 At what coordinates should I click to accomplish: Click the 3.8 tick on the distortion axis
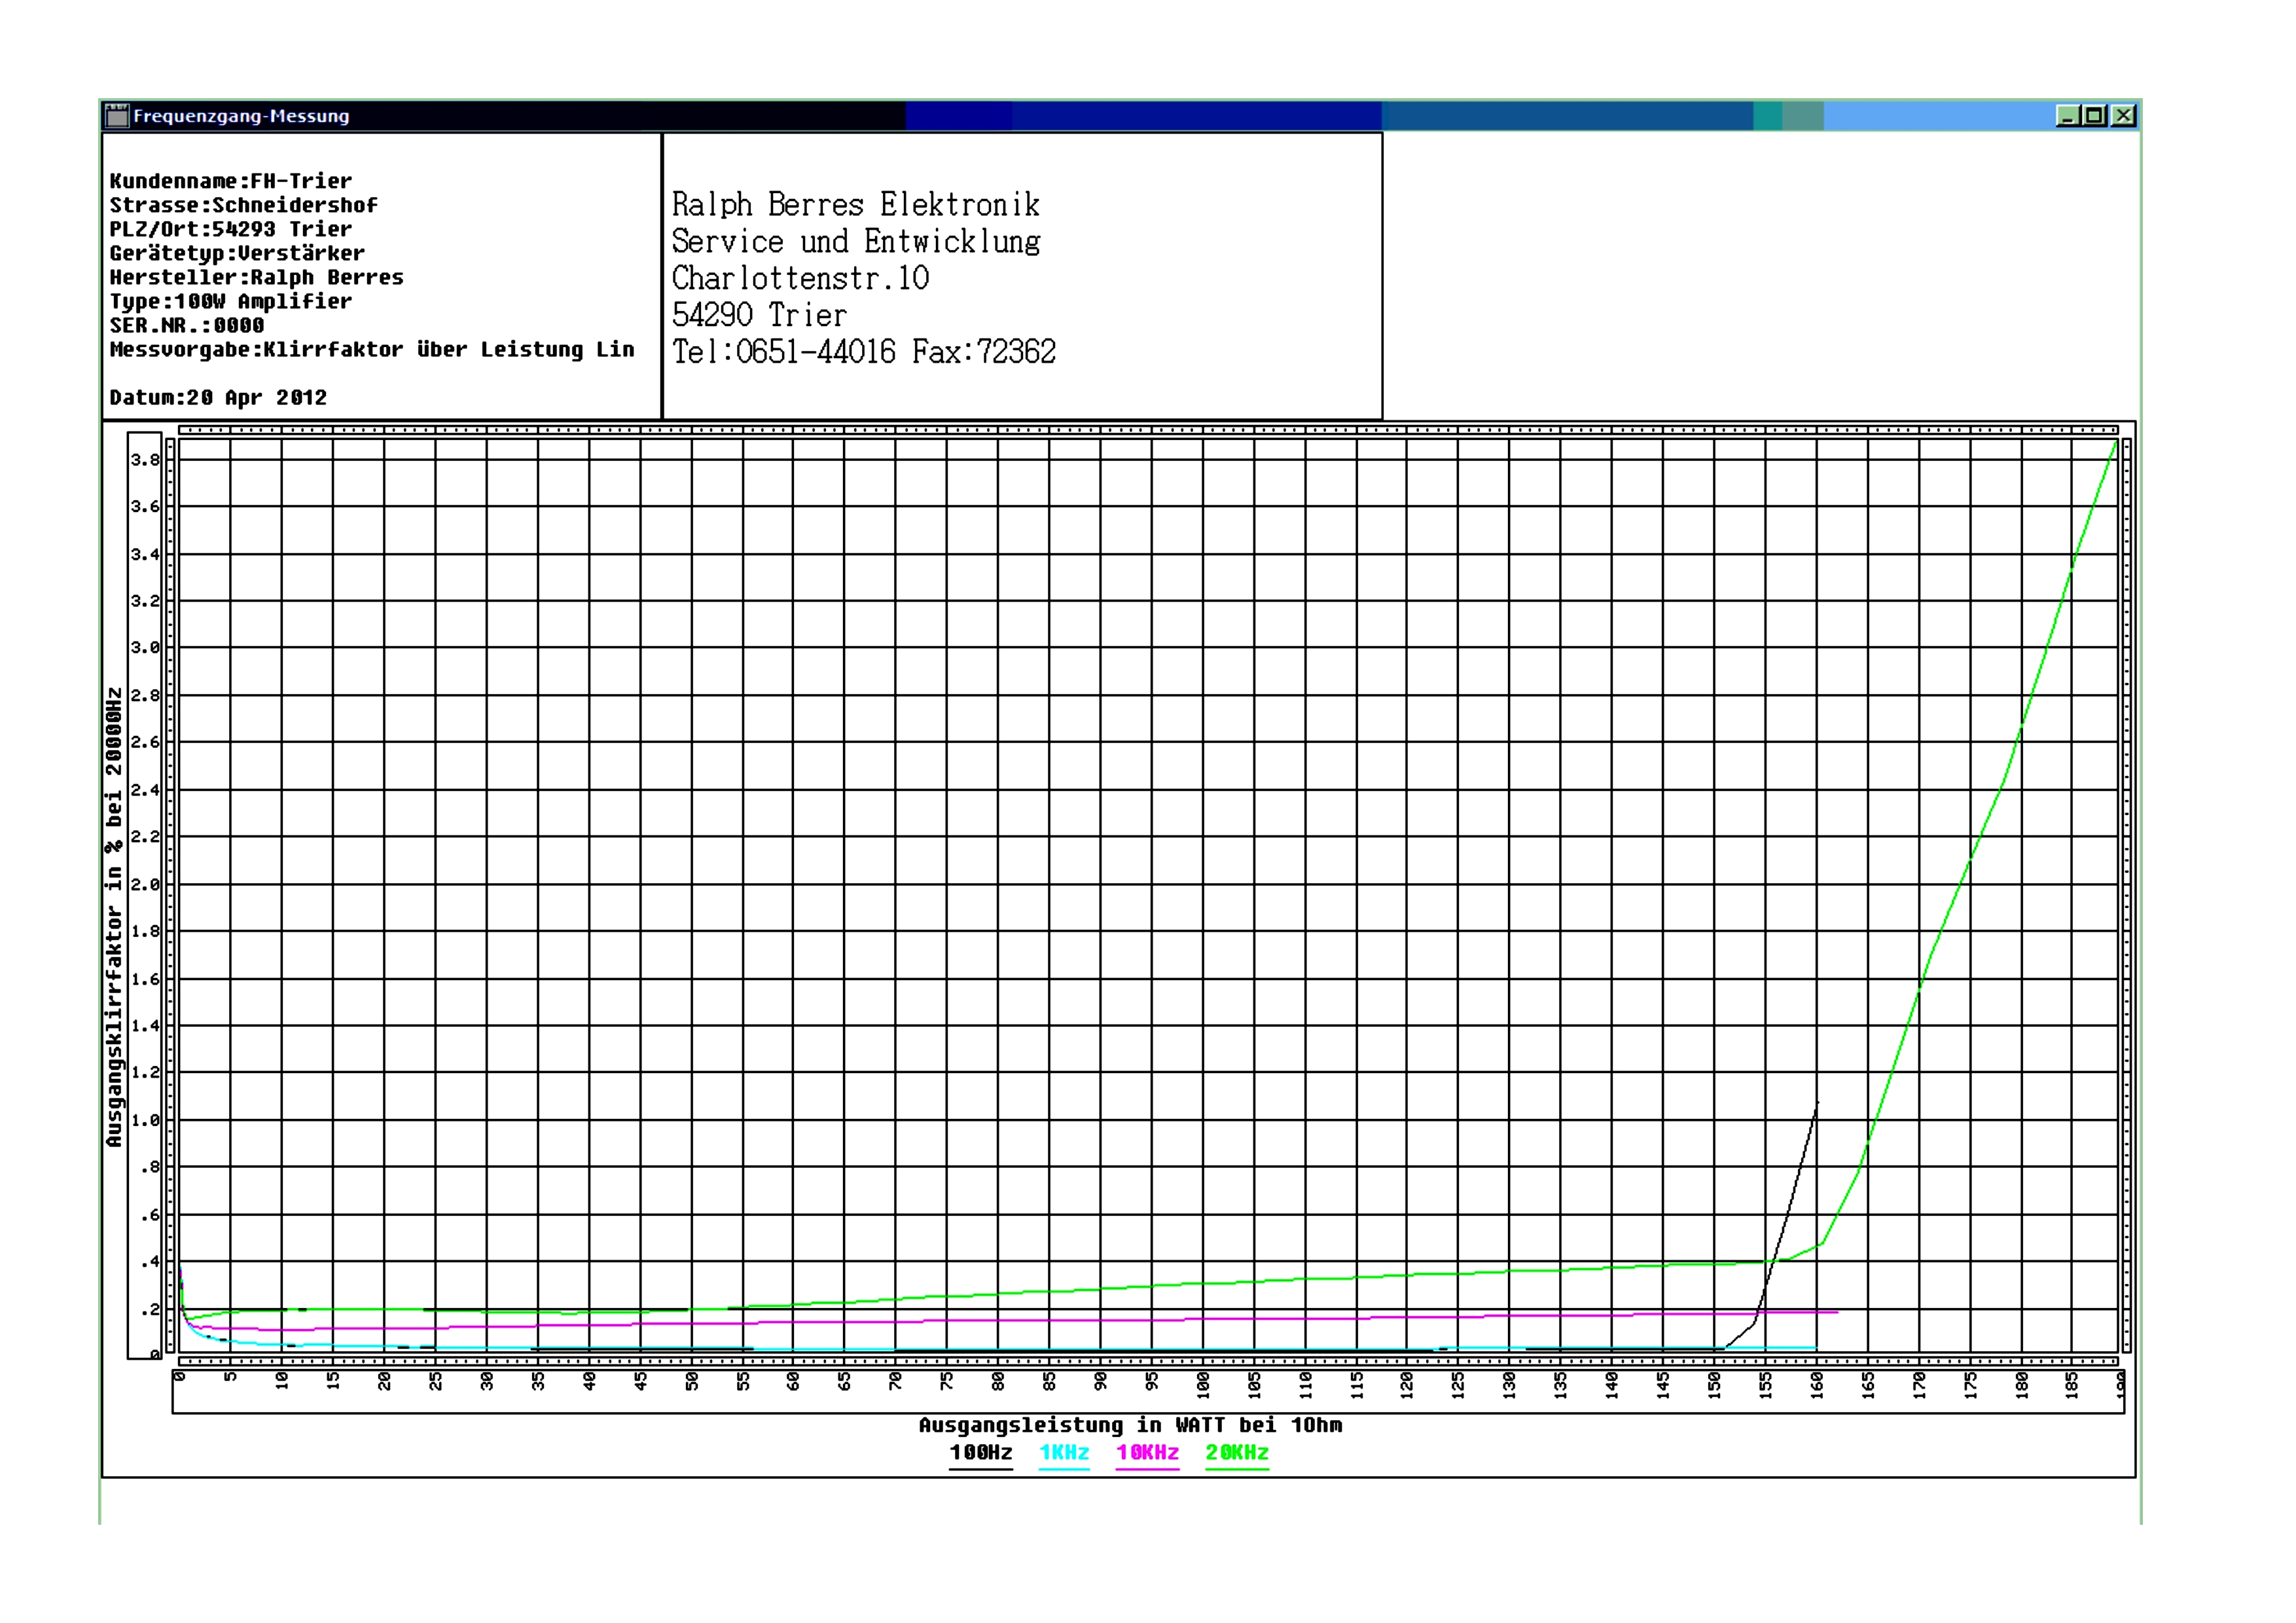point(145,460)
